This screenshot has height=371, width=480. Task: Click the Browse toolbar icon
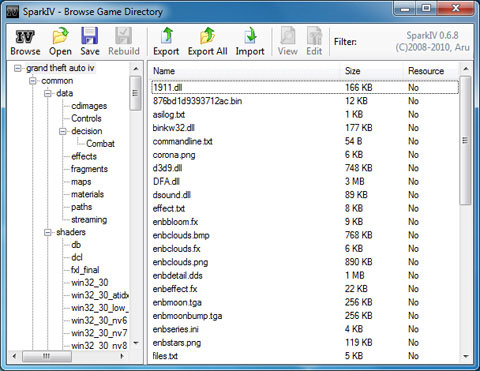coord(25,37)
